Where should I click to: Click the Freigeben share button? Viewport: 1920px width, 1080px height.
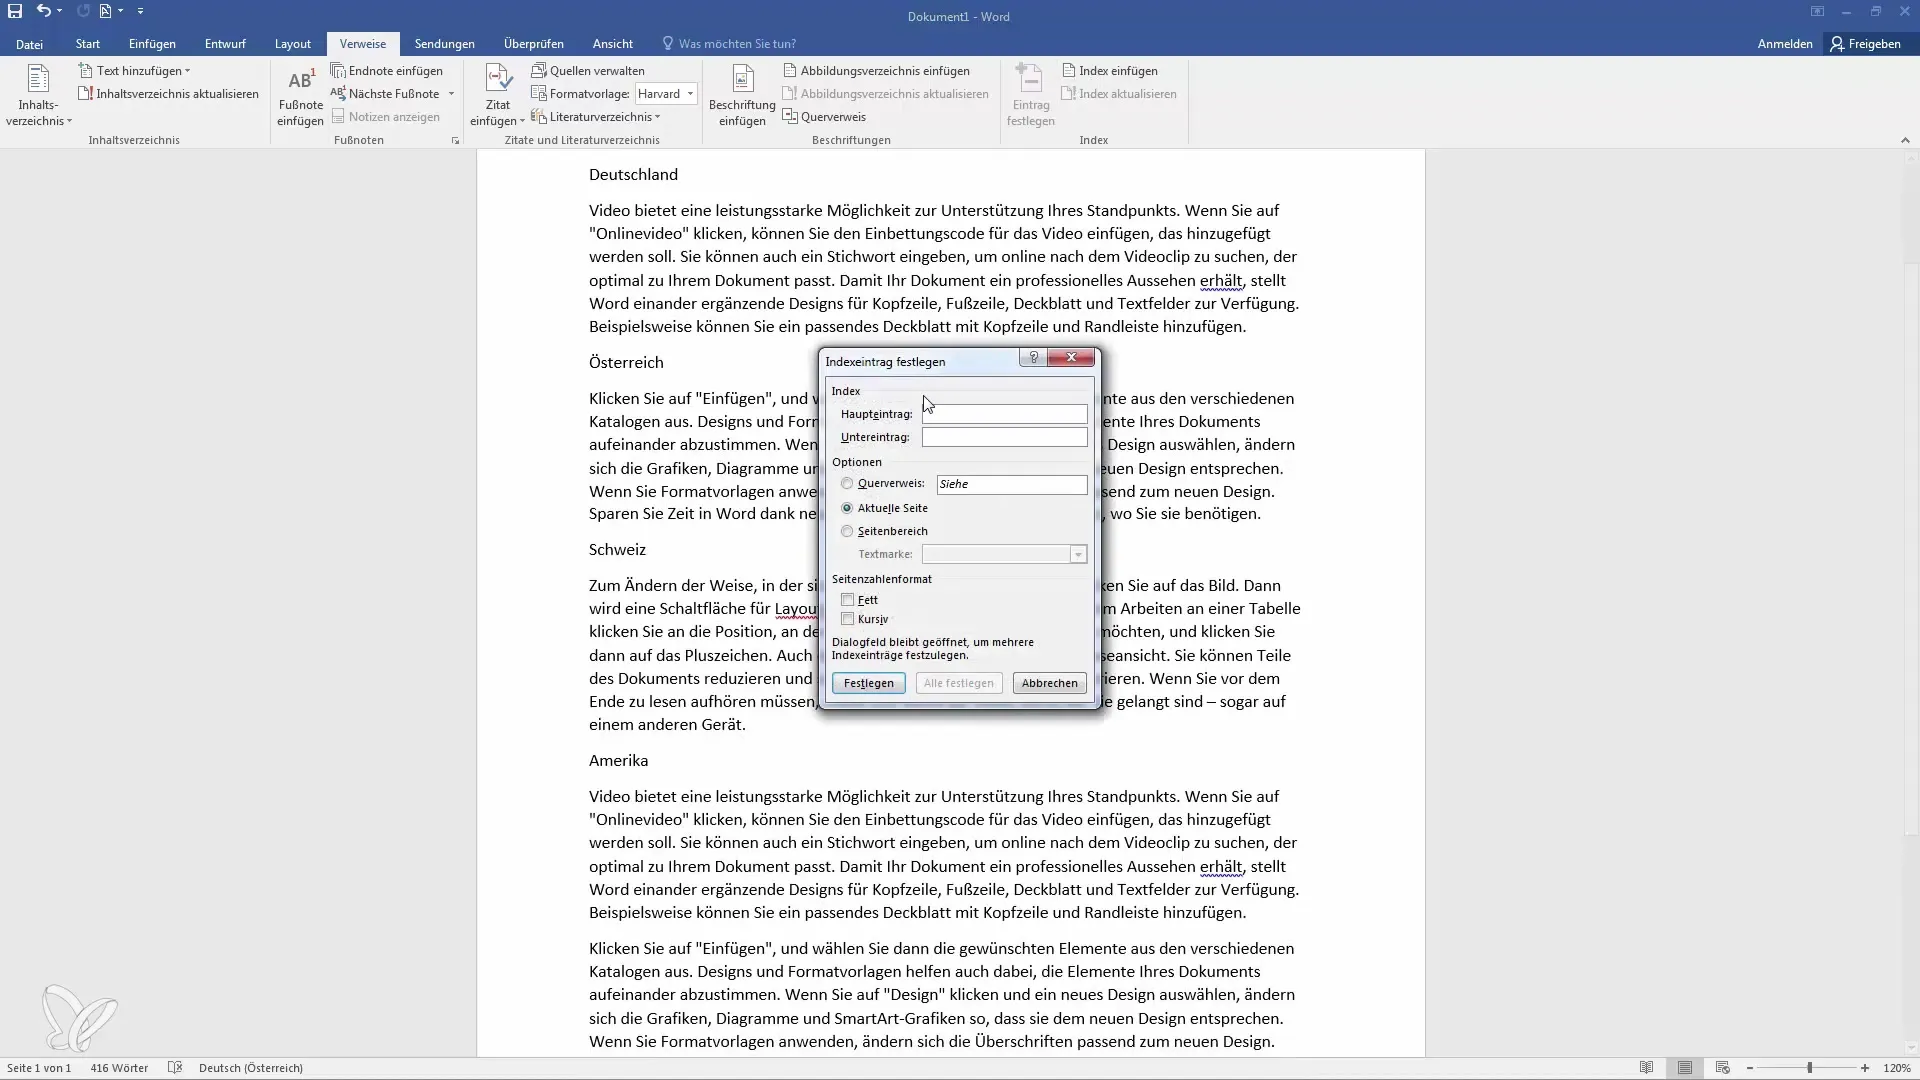point(1866,44)
